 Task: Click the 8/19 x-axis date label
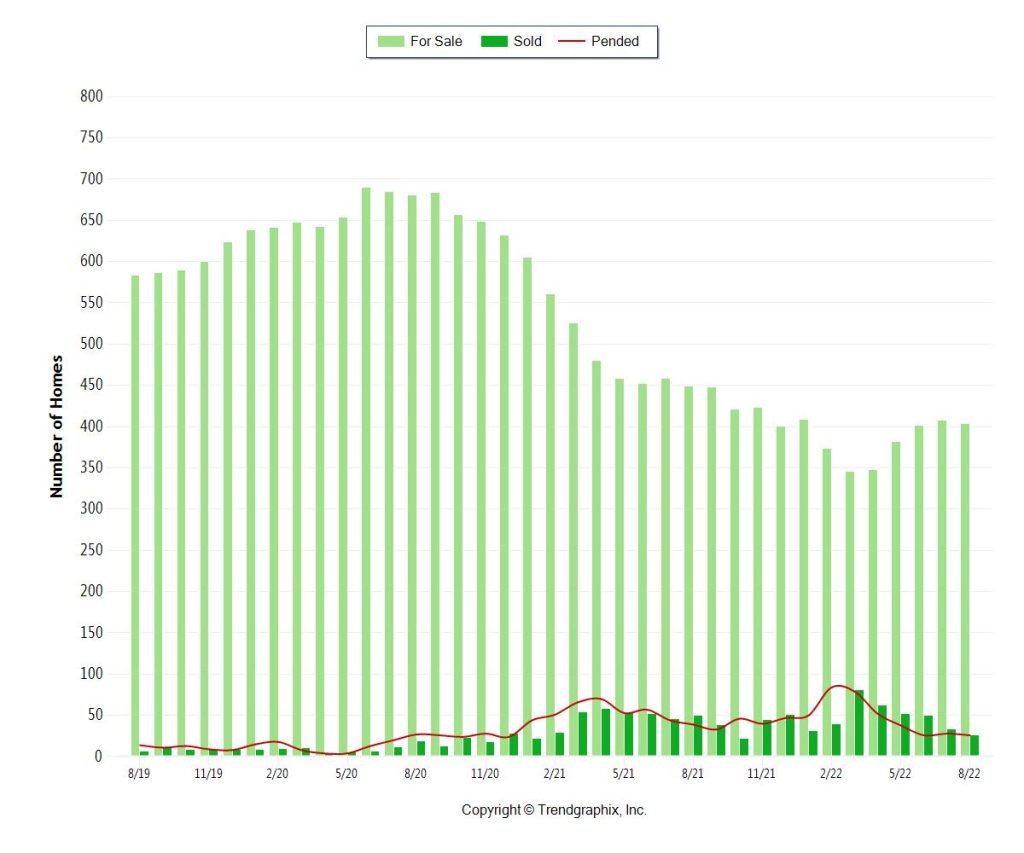pos(138,773)
